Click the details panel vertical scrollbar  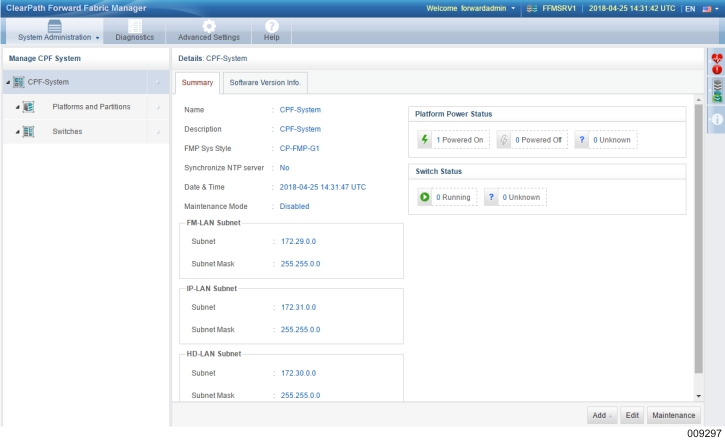(697, 240)
